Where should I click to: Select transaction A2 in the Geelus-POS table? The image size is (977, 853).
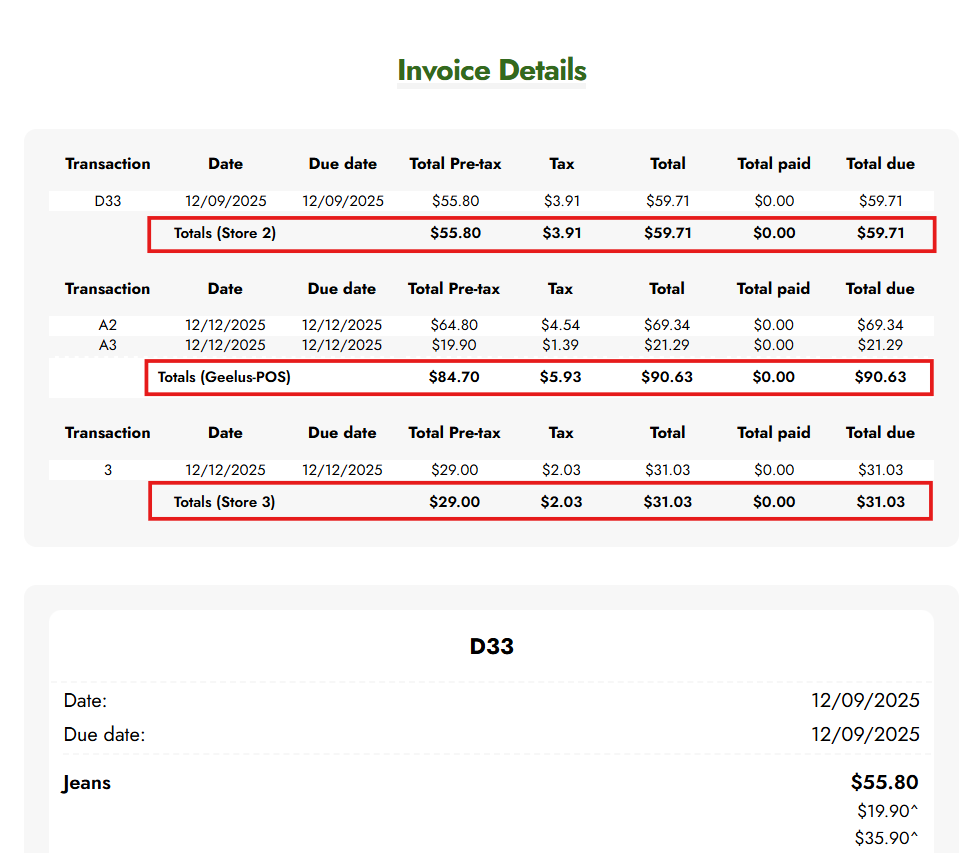(x=107, y=325)
